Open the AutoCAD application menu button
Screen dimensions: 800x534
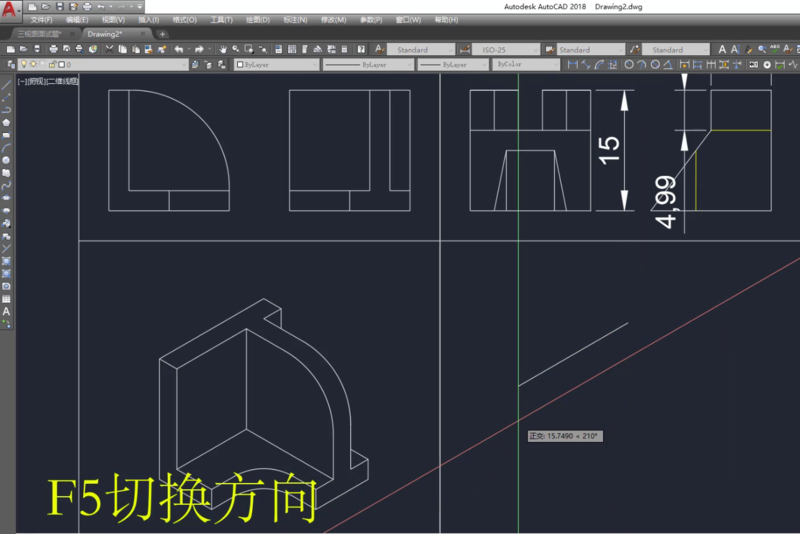(x=11, y=12)
